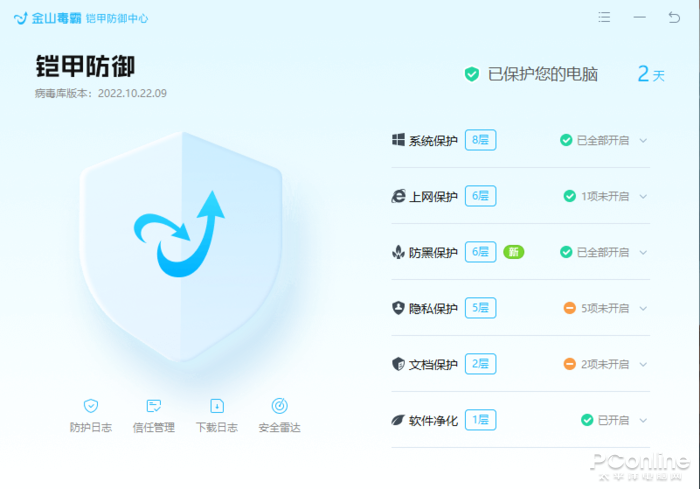Minimize the 铠甲防御中心 window
The image size is (700, 489).
639,17
